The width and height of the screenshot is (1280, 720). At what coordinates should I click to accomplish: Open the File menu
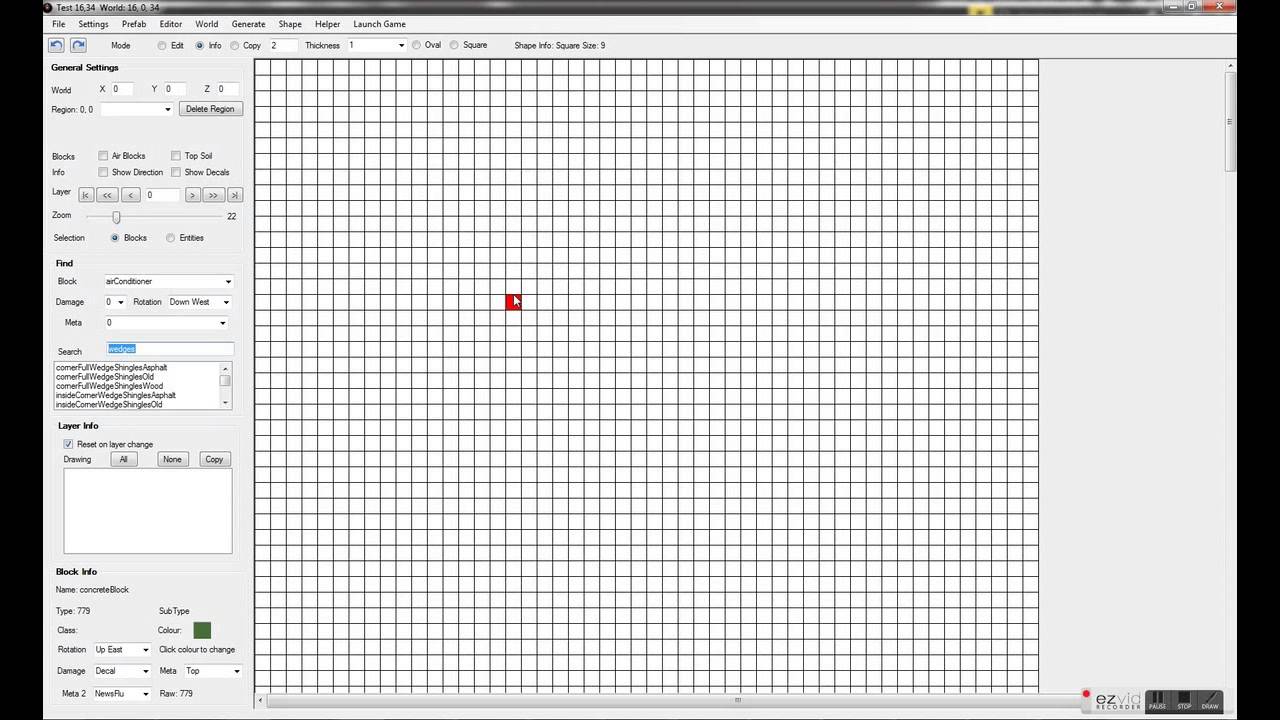[59, 24]
